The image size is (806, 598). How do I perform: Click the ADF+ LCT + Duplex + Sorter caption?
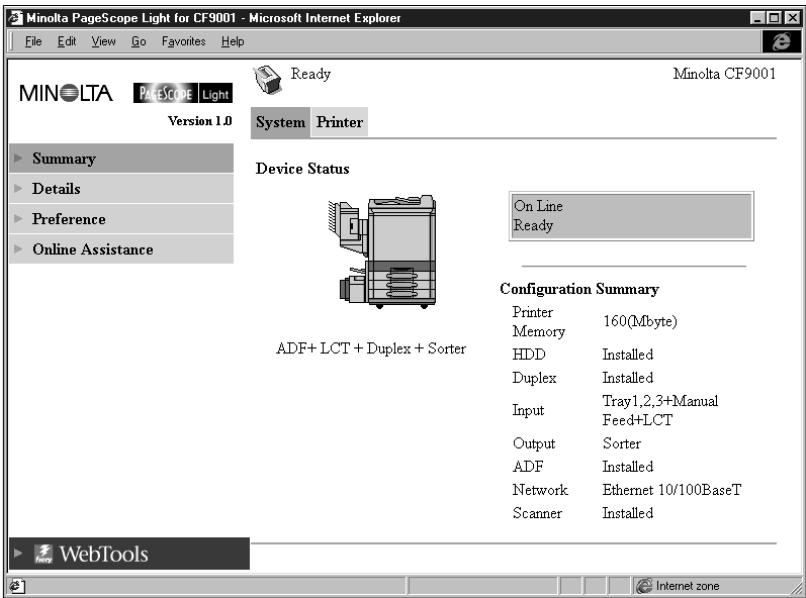[x=371, y=349]
